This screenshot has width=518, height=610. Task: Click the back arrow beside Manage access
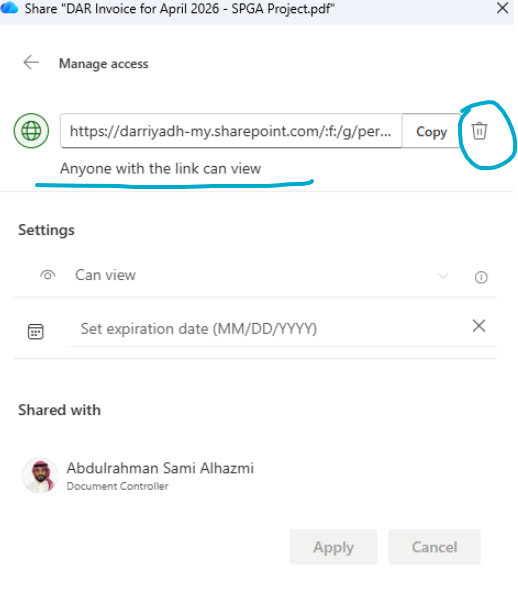point(31,62)
